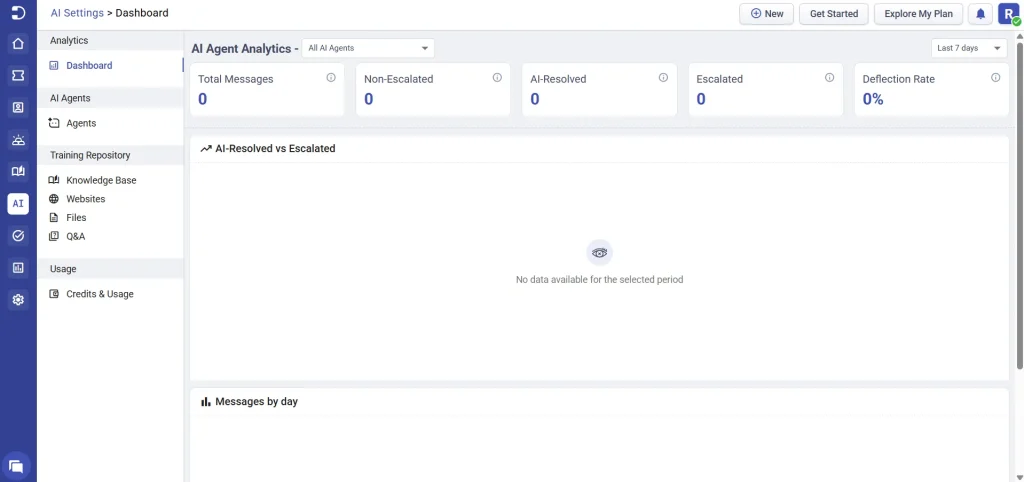Click the AI Settings breadcrumb link
This screenshot has width=1024, height=482.
pyautogui.click(x=77, y=13)
